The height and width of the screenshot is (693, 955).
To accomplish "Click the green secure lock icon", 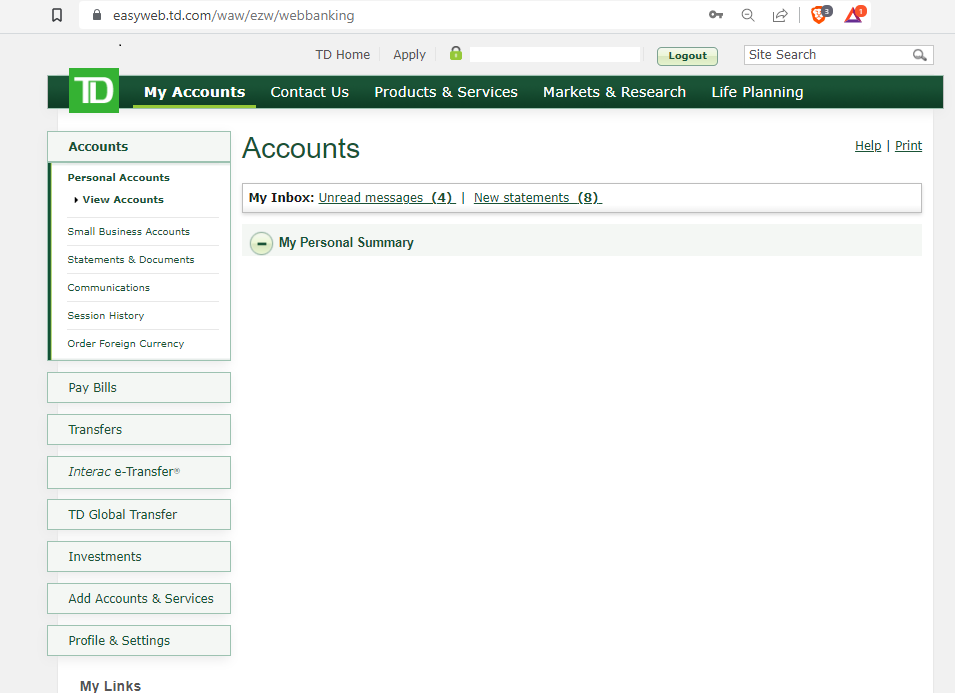I will click(x=456, y=54).
